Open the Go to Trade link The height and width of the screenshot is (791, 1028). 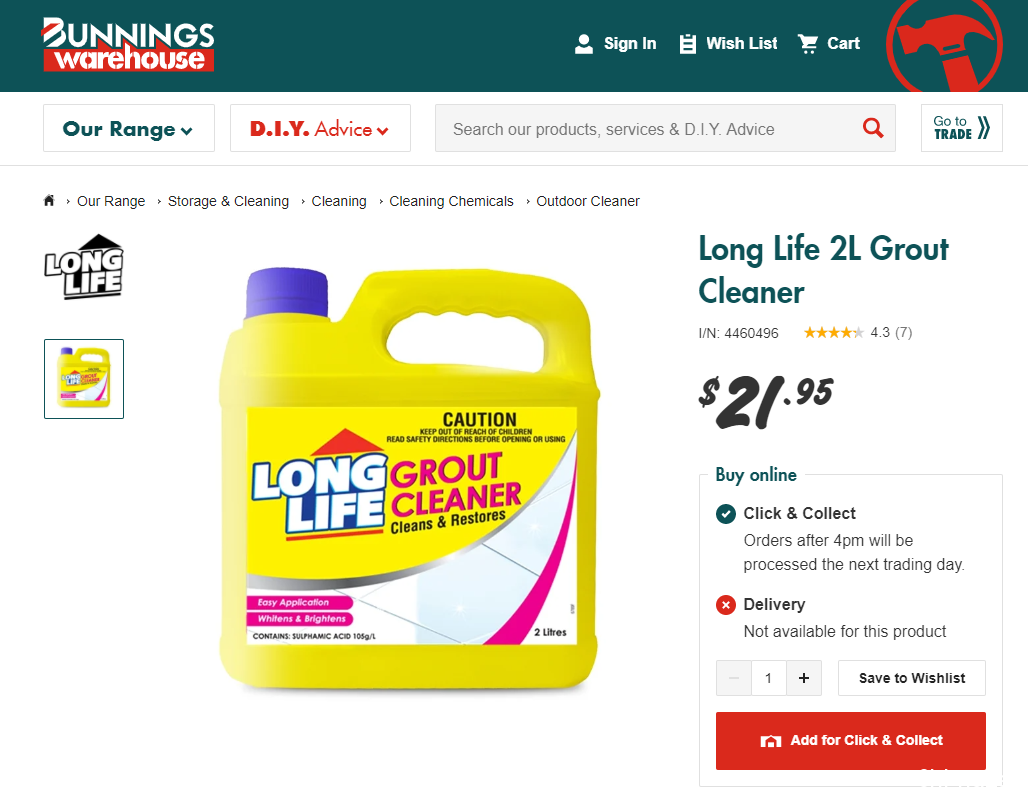coord(961,128)
